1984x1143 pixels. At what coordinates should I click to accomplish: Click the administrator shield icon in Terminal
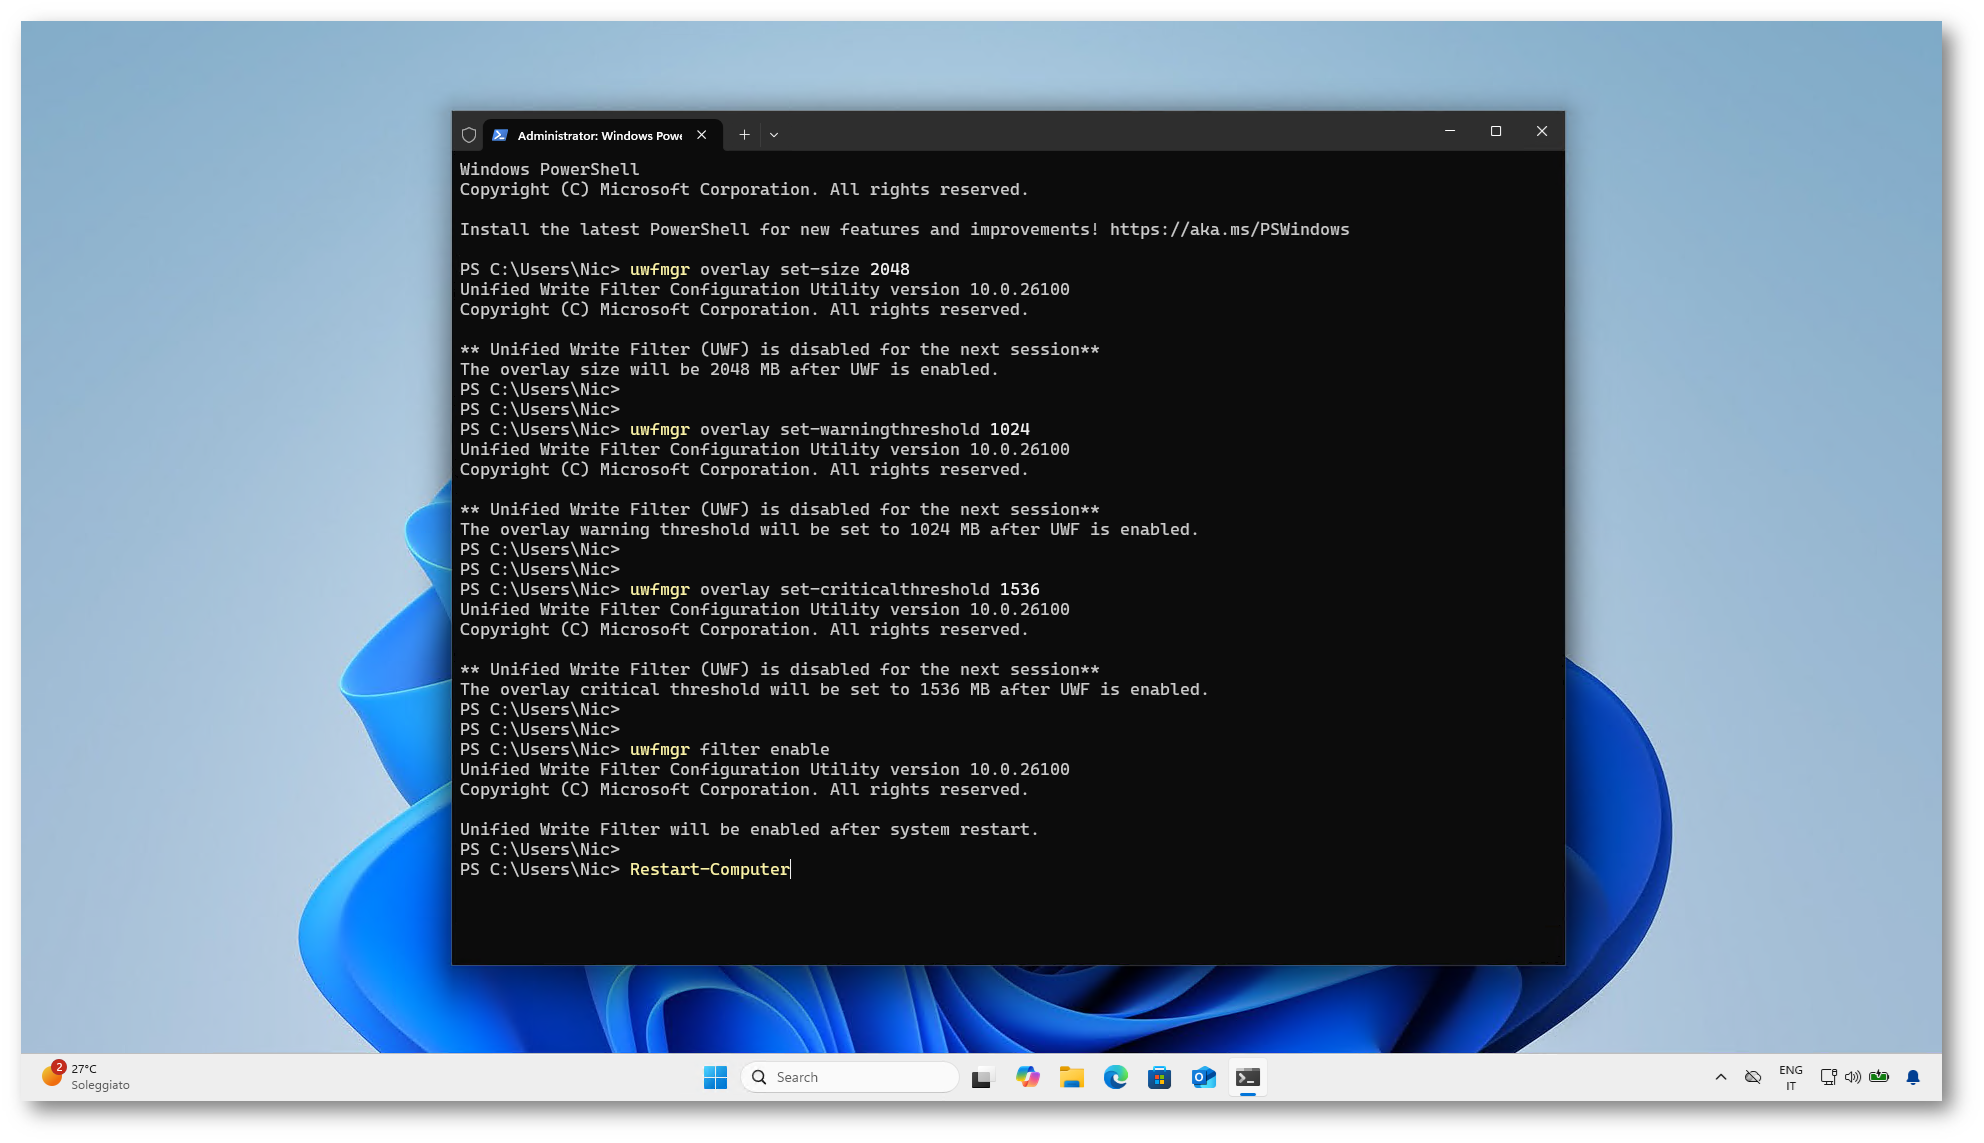[x=469, y=135]
